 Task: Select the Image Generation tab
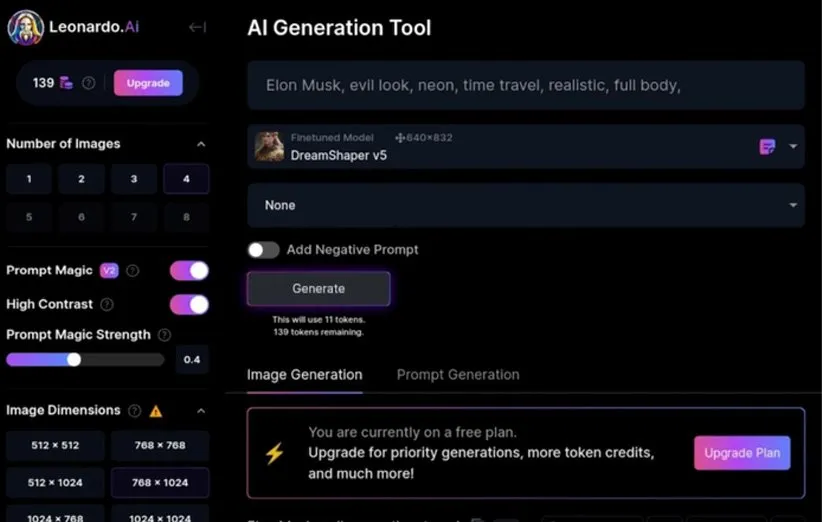(304, 375)
